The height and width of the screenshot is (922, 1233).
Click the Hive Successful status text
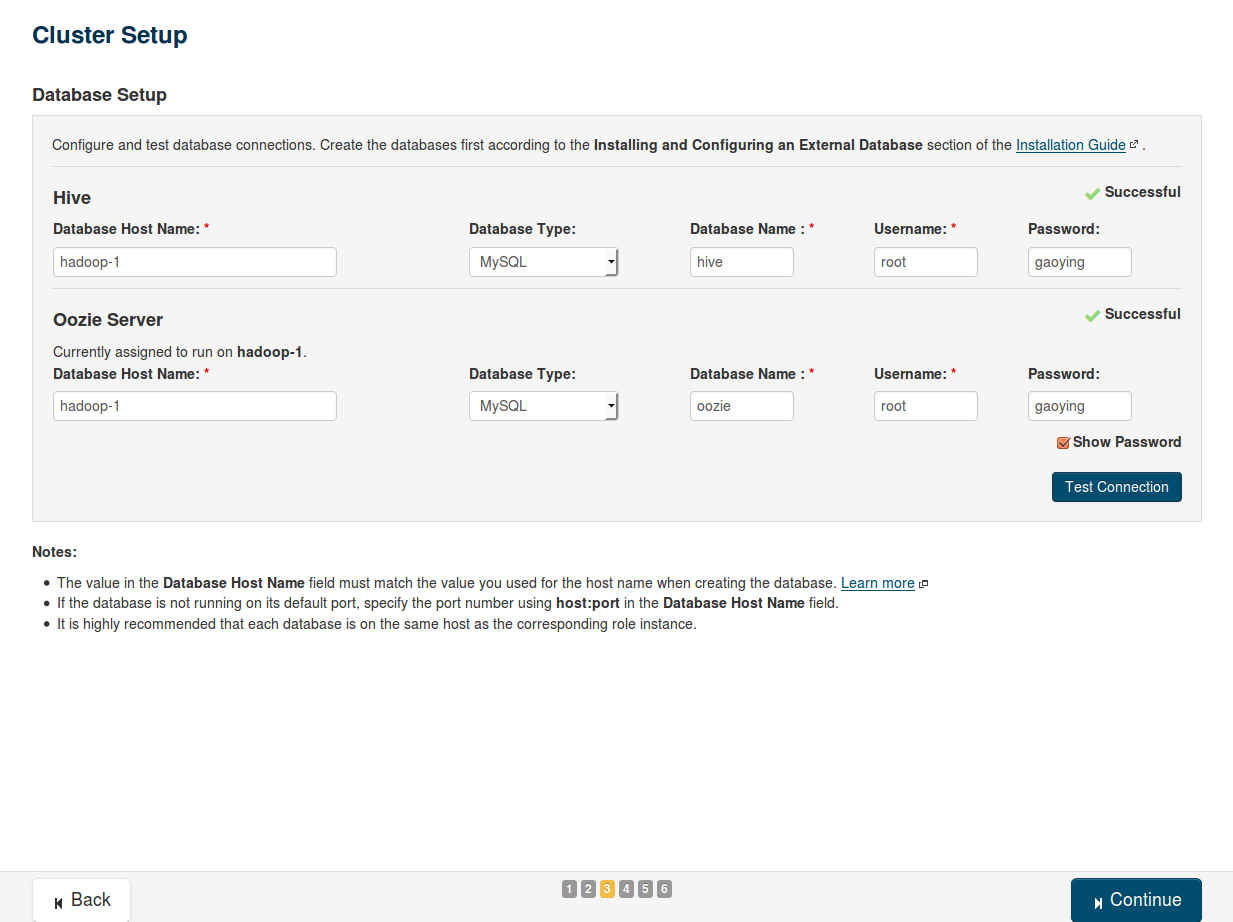(x=1143, y=192)
